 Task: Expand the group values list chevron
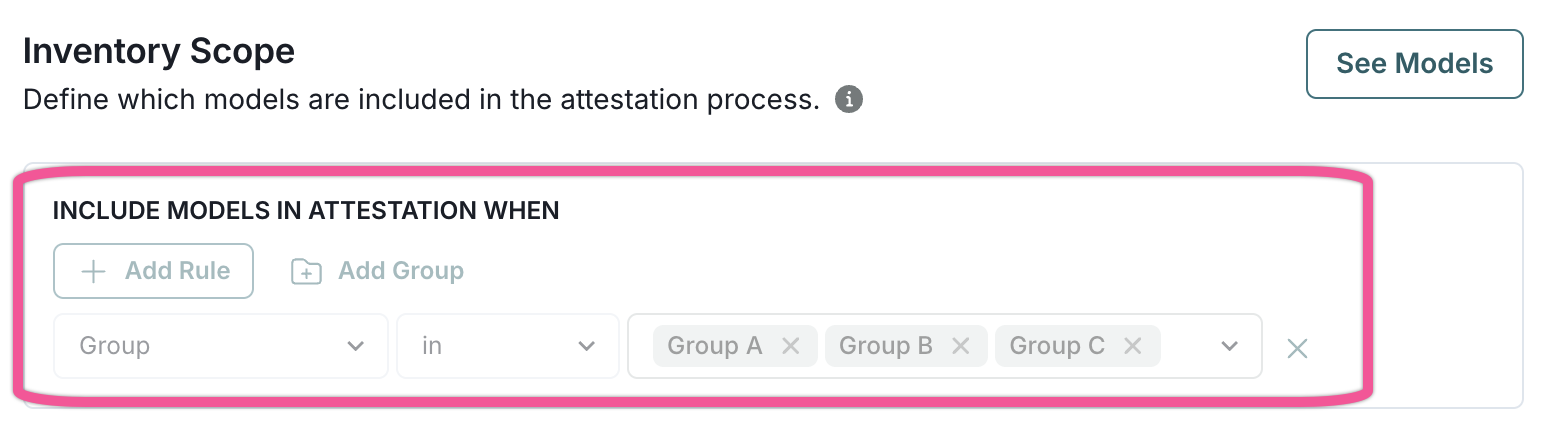[x=1229, y=346]
